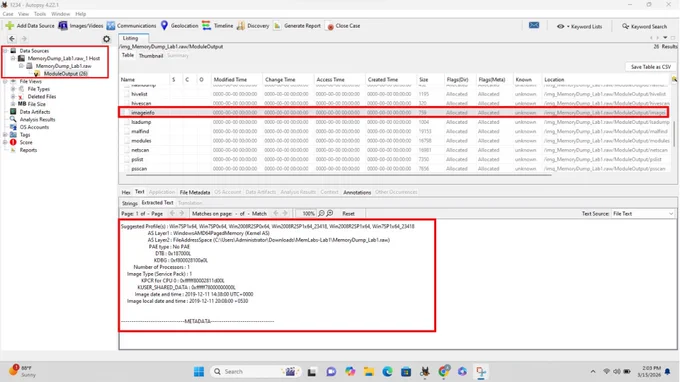Viewport: 680px width, 382px height.
Task: Open the Text Source dropdown
Action: [x=643, y=214]
